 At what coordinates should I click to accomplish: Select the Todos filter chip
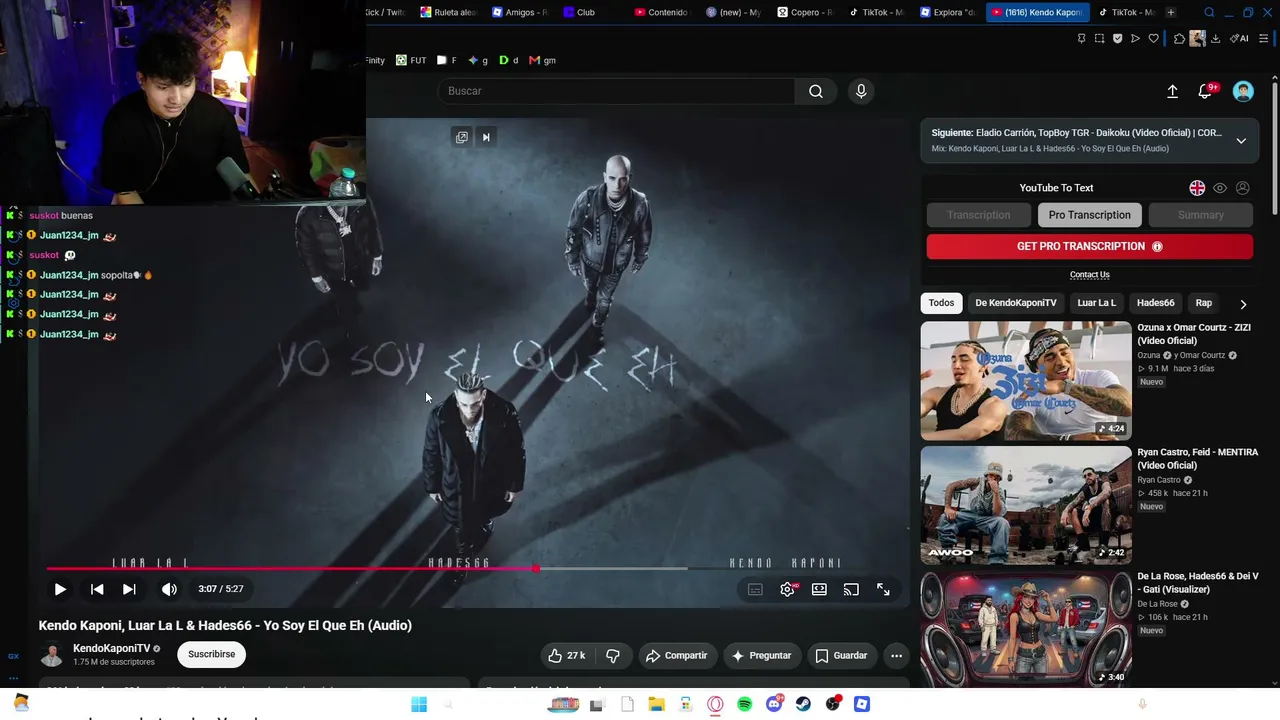click(x=941, y=303)
